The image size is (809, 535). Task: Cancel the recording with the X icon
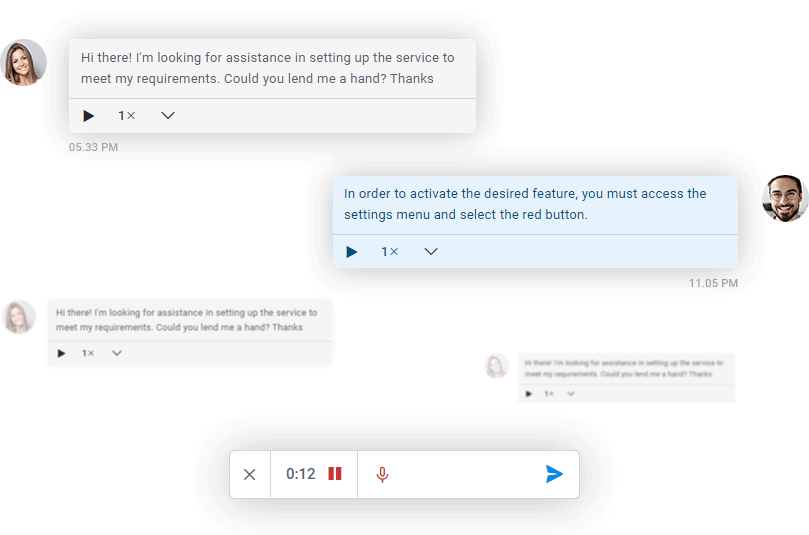click(x=250, y=474)
